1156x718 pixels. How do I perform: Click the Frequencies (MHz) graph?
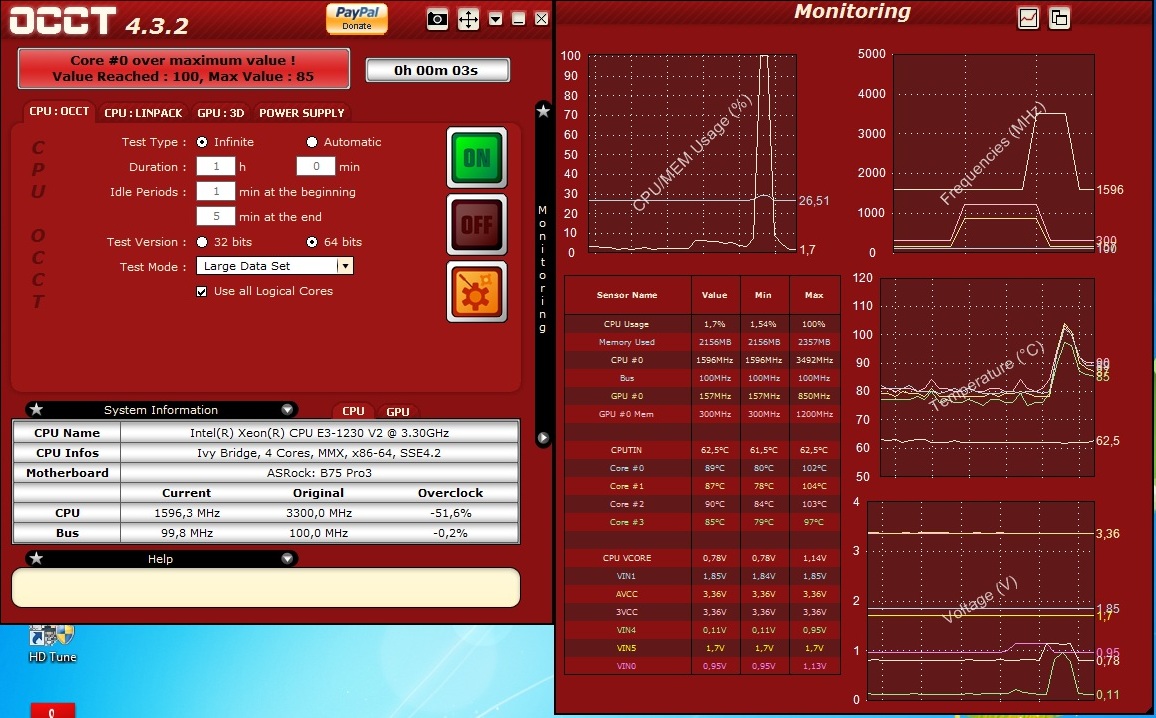tap(994, 153)
